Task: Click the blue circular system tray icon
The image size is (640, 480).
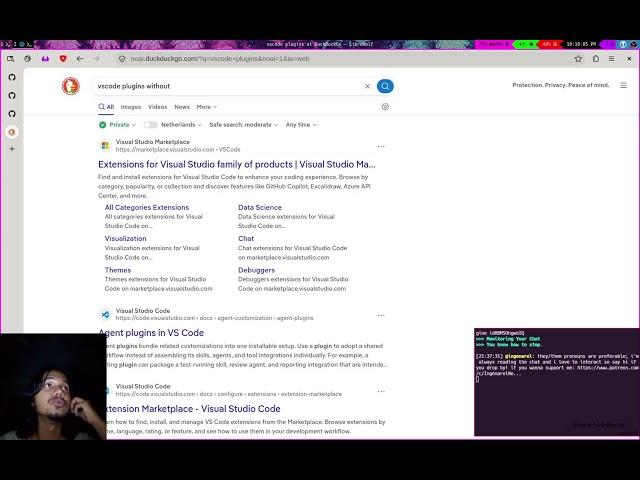Action: click(x=623, y=44)
